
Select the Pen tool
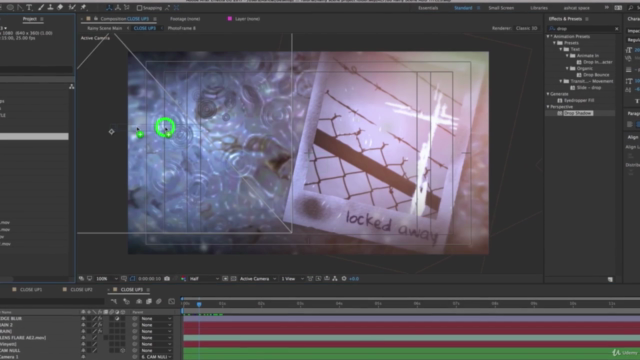pyautogui.click(x=20, y=7)
